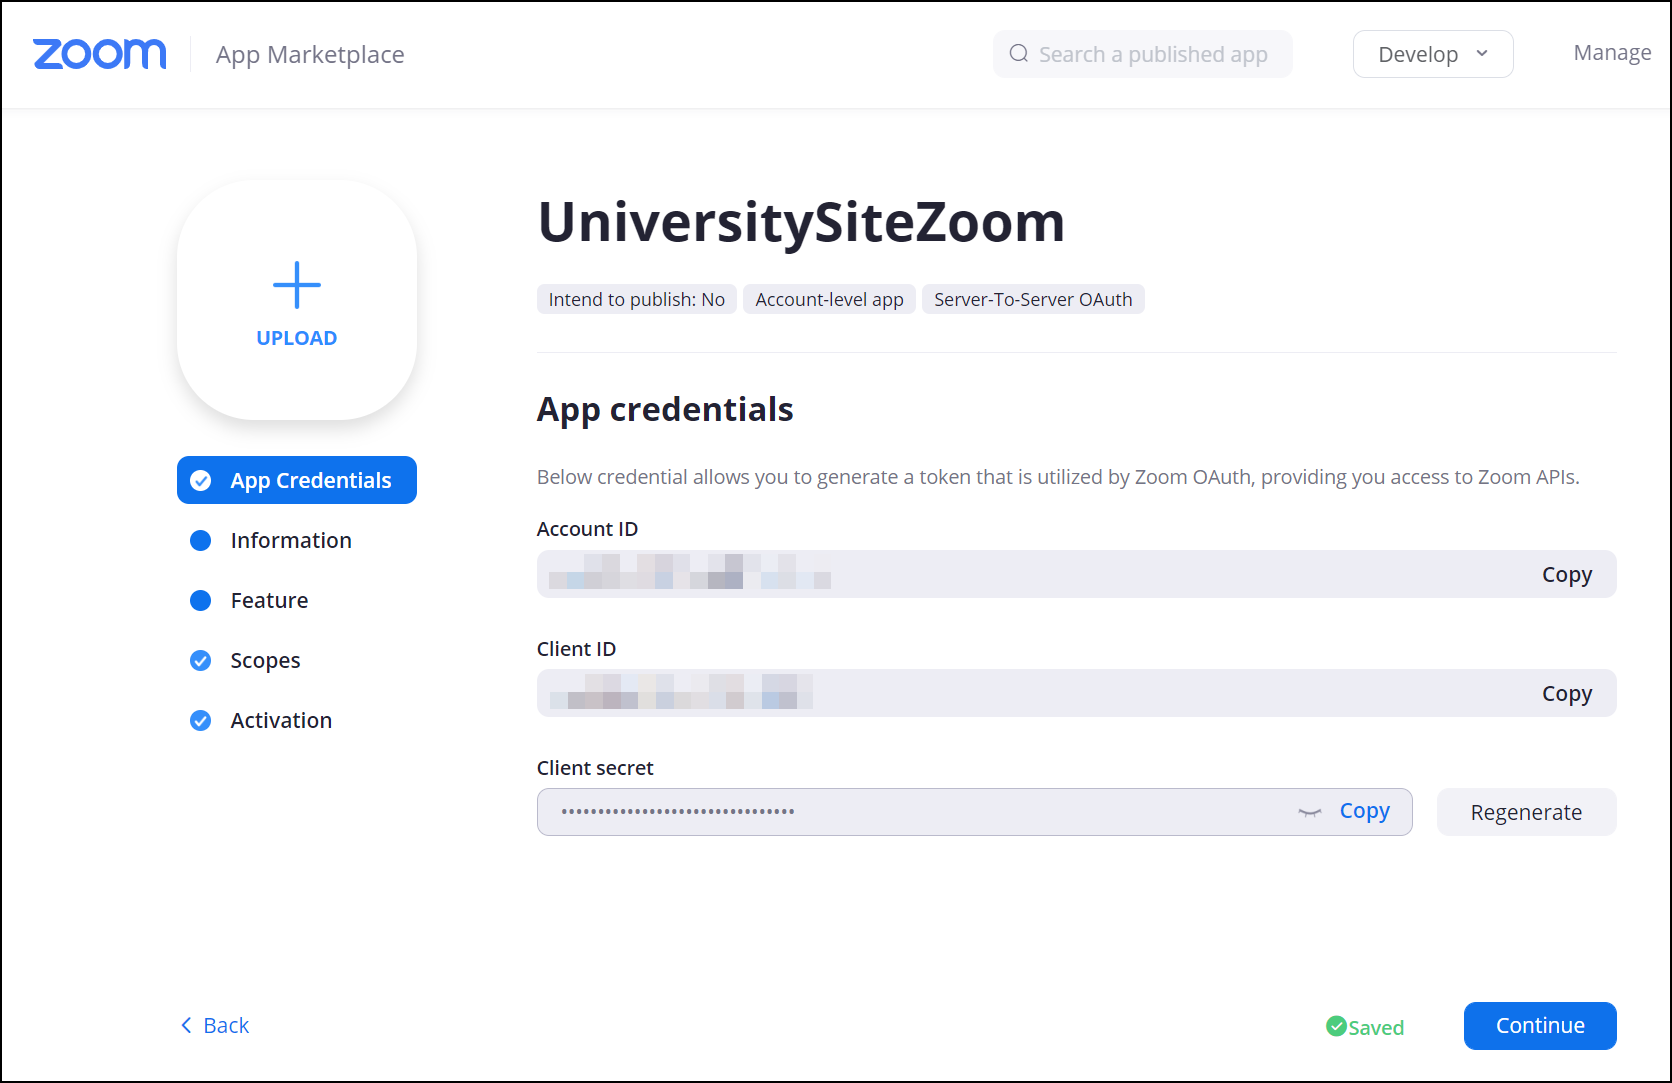1672x1083 pixels.
Task: Click the Continue button
Action: [1540, 1026]
